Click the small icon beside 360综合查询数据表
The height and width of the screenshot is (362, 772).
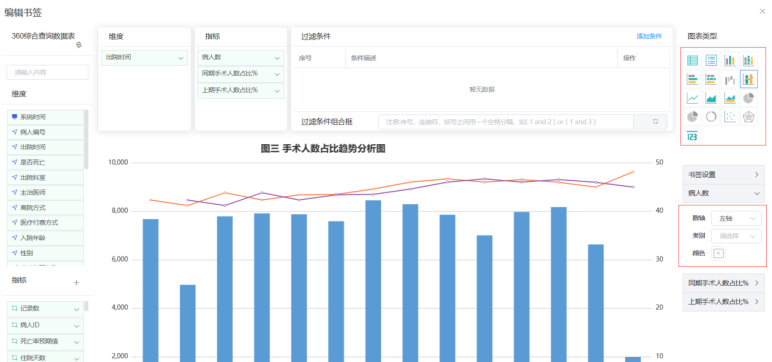coord(78,45)
